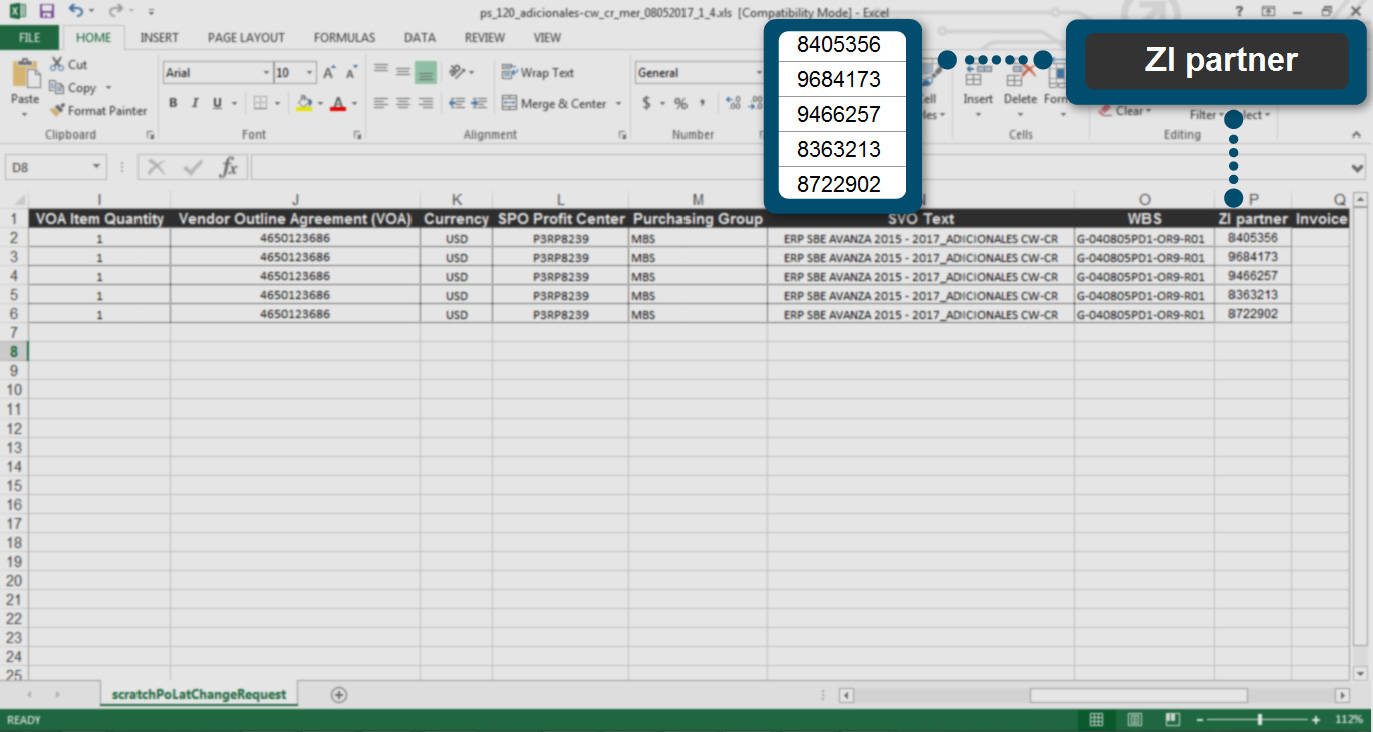Toggle Wrap Text option
This screenshot has width=1373, height=732.
pos(538,73)
